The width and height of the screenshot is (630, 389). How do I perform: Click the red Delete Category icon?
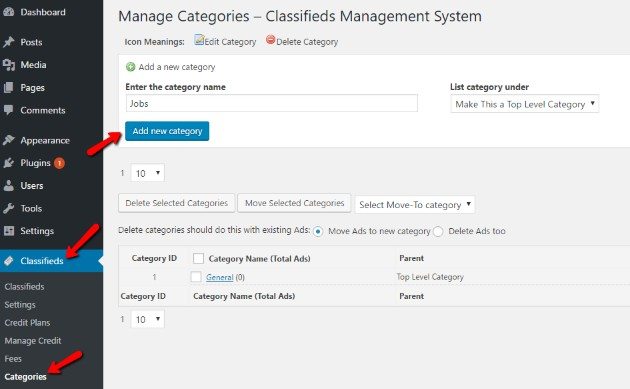271,40
